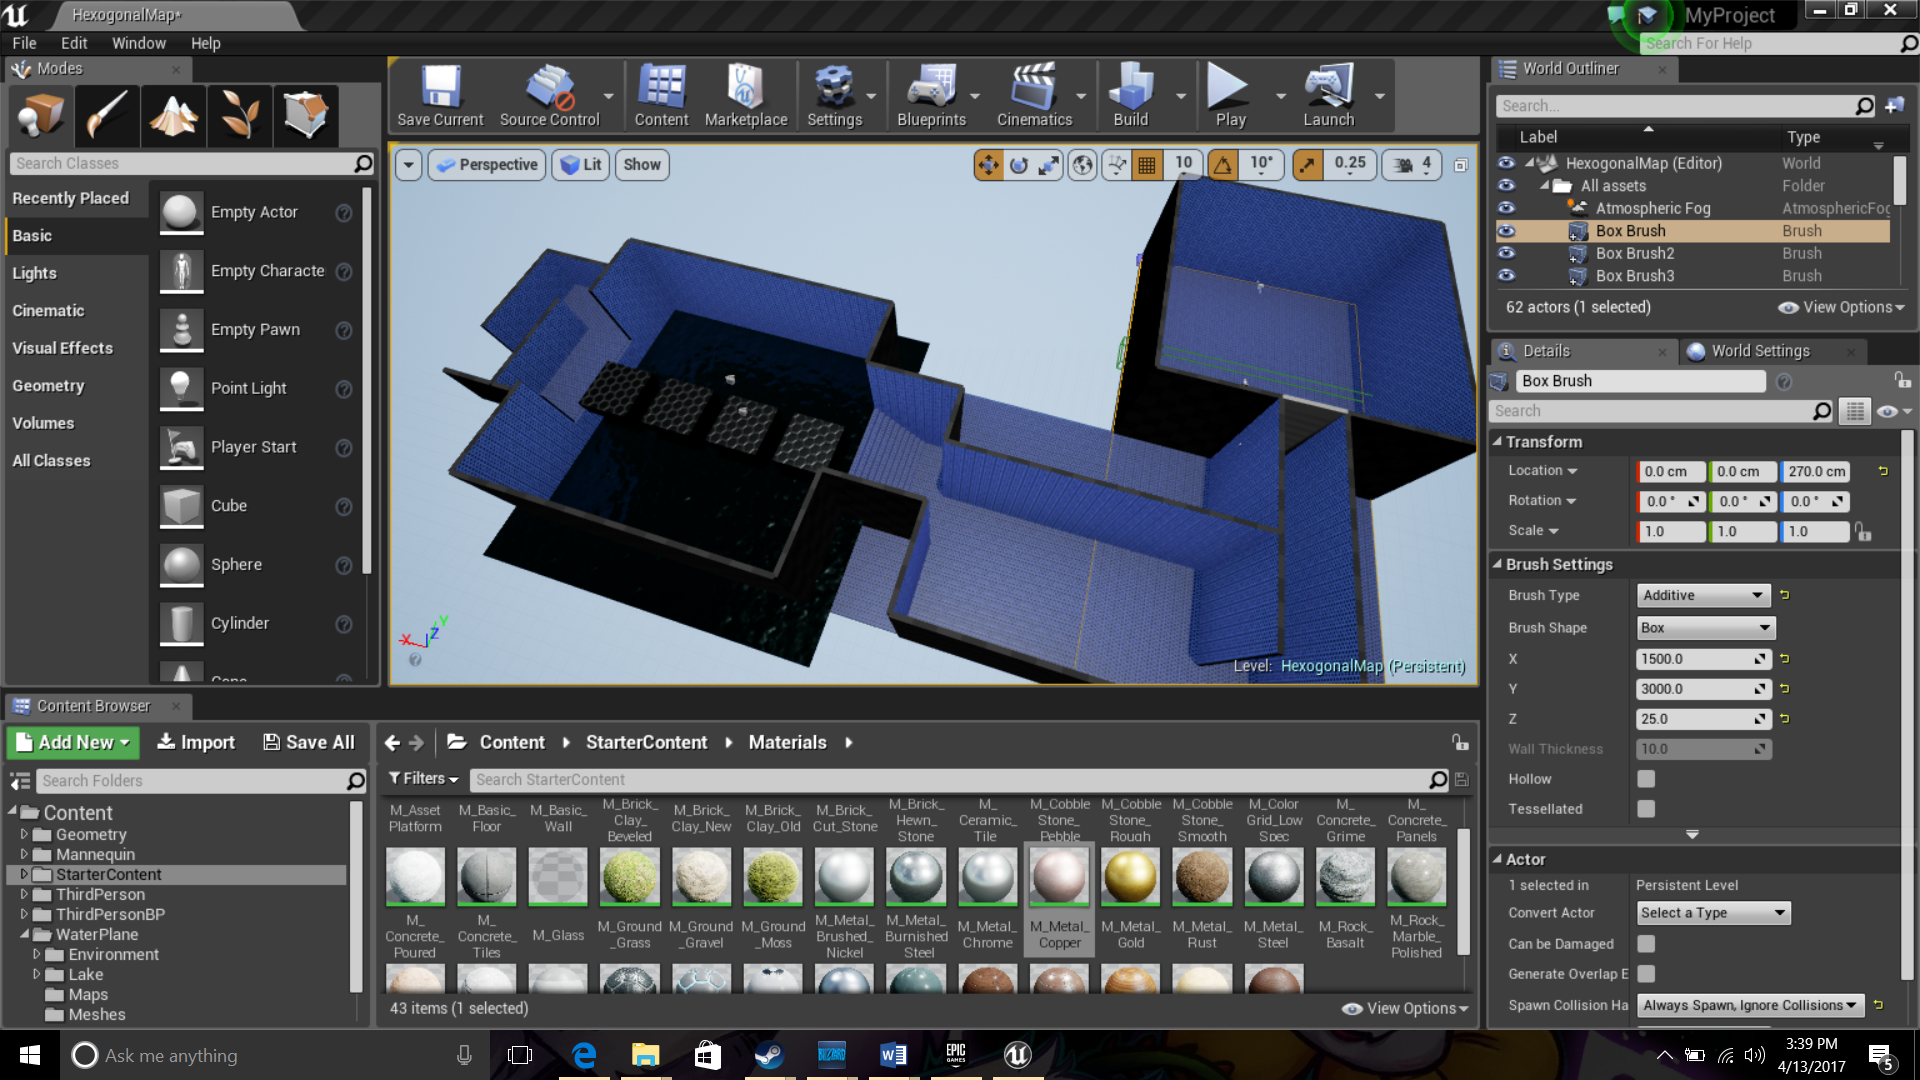Click the Save All button

coord(309,742)
